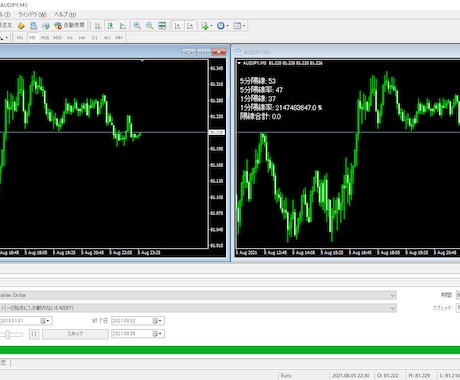Toggle chart auto scroll

pos(177,26)
